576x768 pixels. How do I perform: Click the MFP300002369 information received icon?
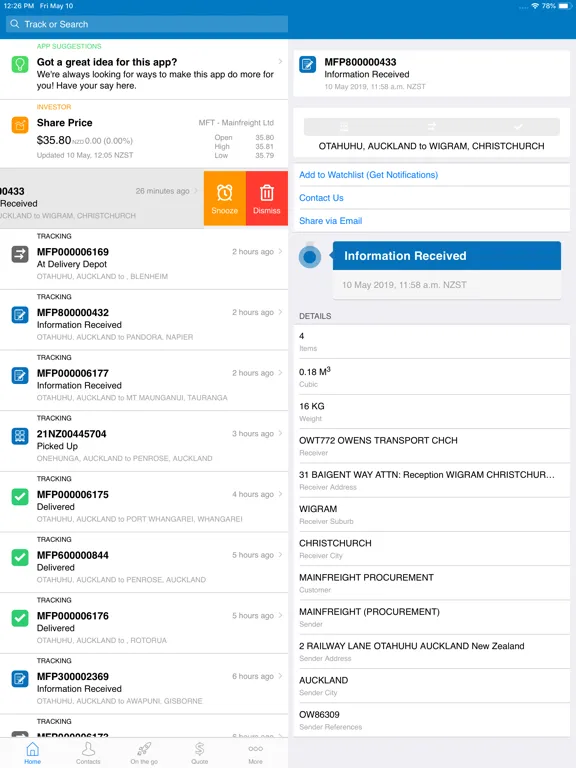coord(20,679)
